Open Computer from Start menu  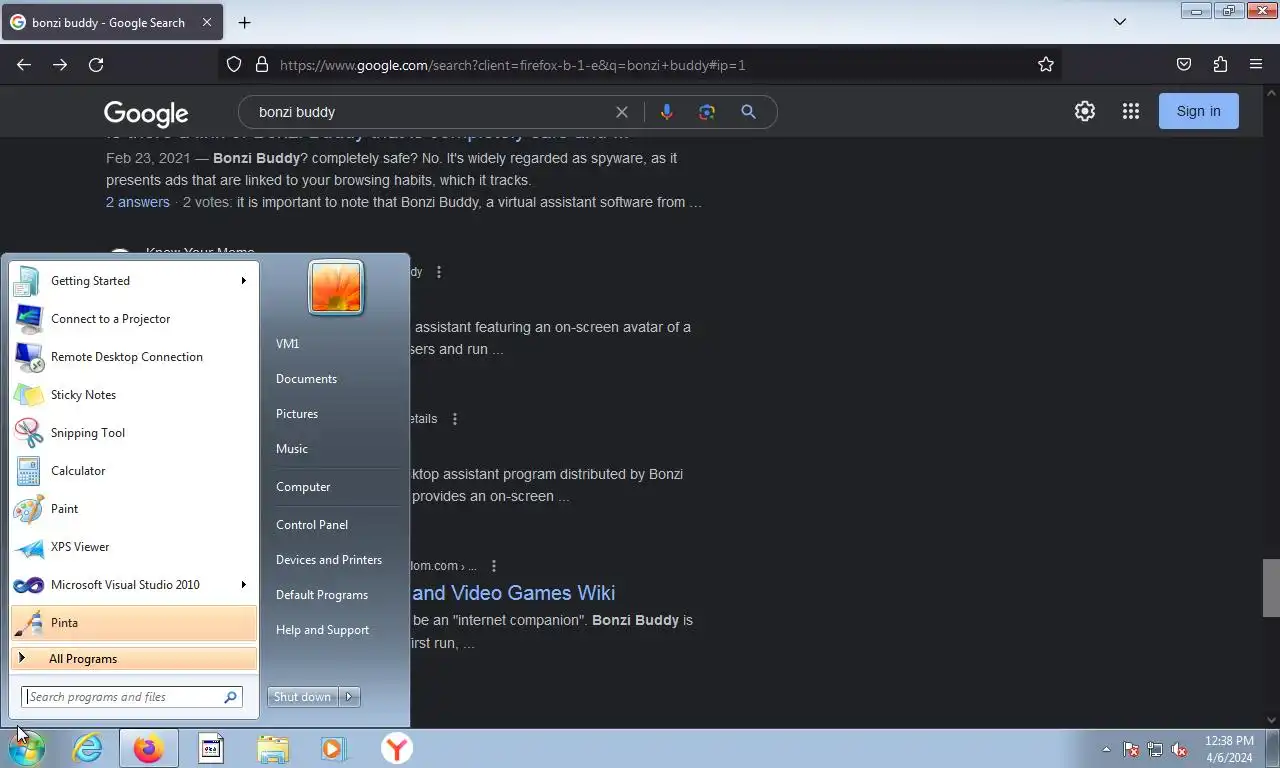(303, 487)
